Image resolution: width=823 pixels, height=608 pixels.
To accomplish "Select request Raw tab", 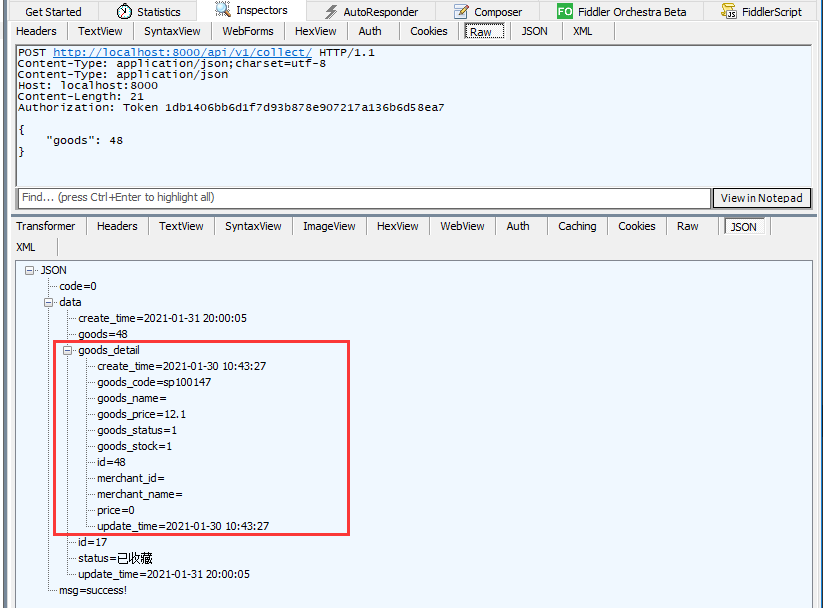I will pos(483,32).
